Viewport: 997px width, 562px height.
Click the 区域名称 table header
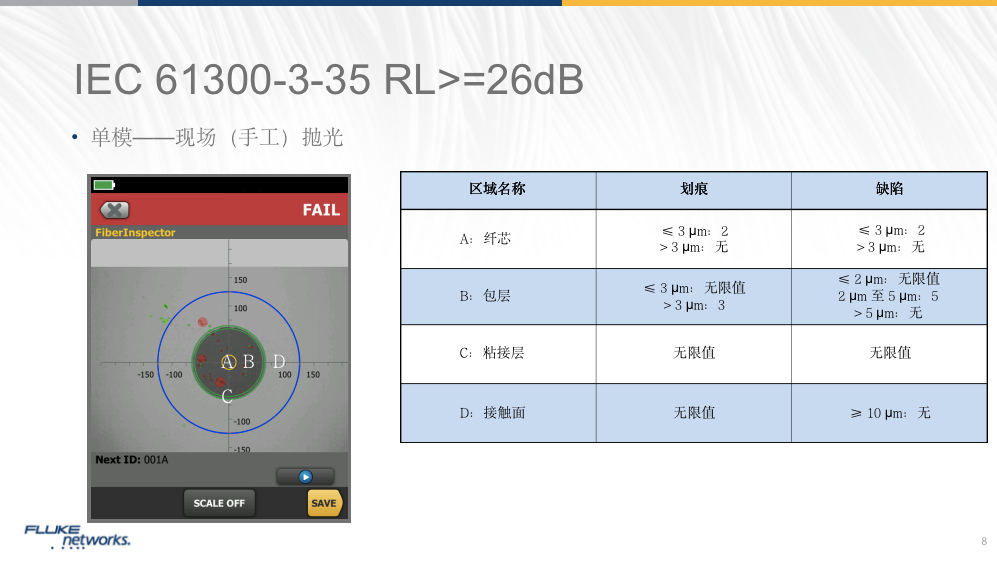coord(497,189)
